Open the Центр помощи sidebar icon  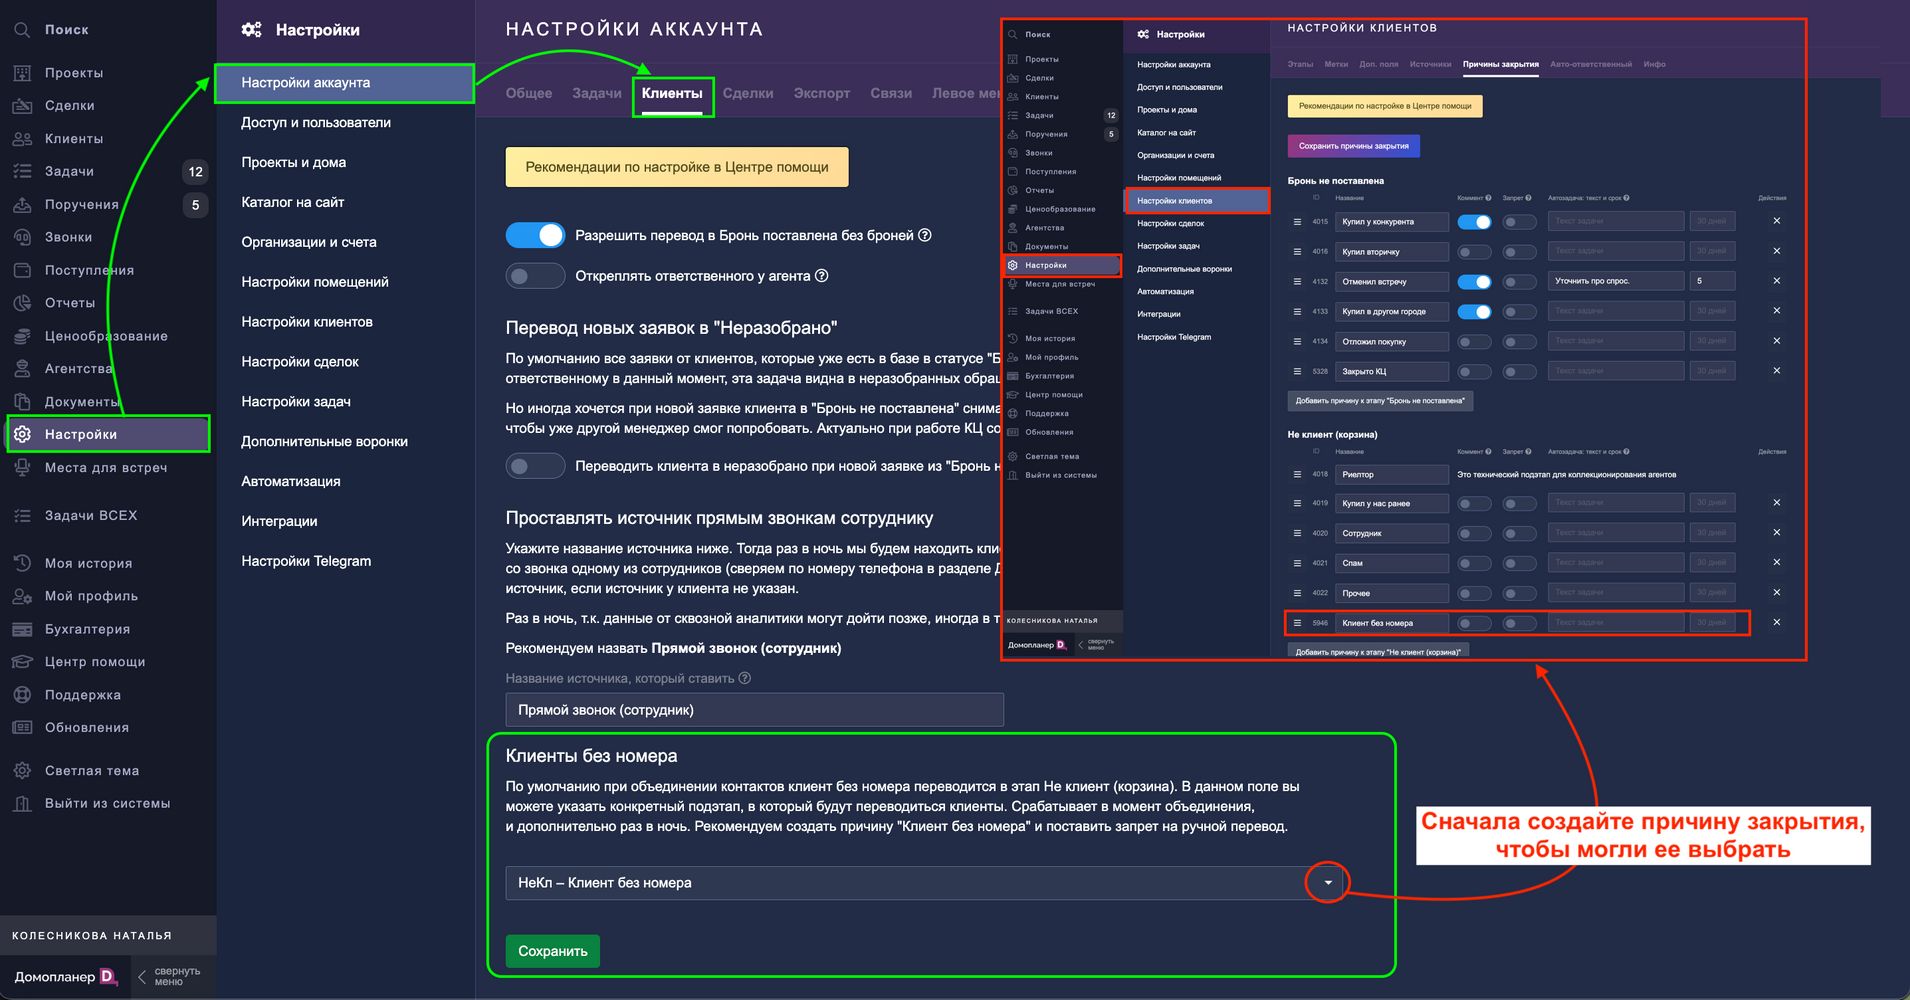click(22, 662)
